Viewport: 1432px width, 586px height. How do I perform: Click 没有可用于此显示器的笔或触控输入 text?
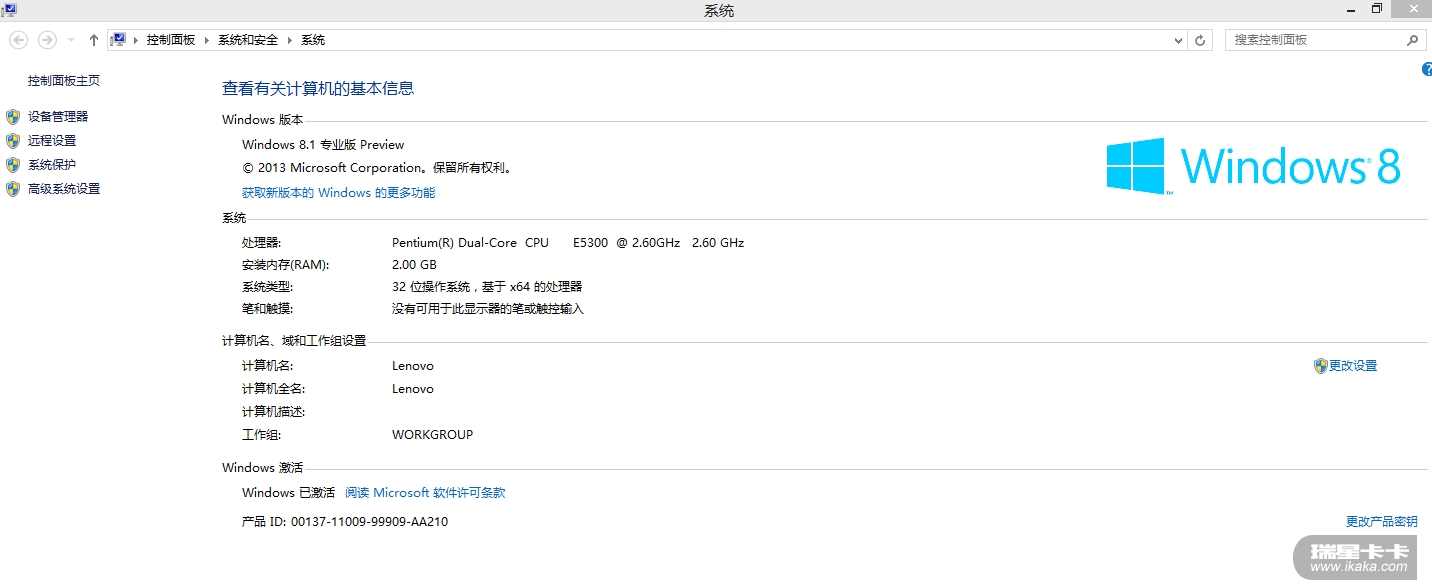click(488, 309)
